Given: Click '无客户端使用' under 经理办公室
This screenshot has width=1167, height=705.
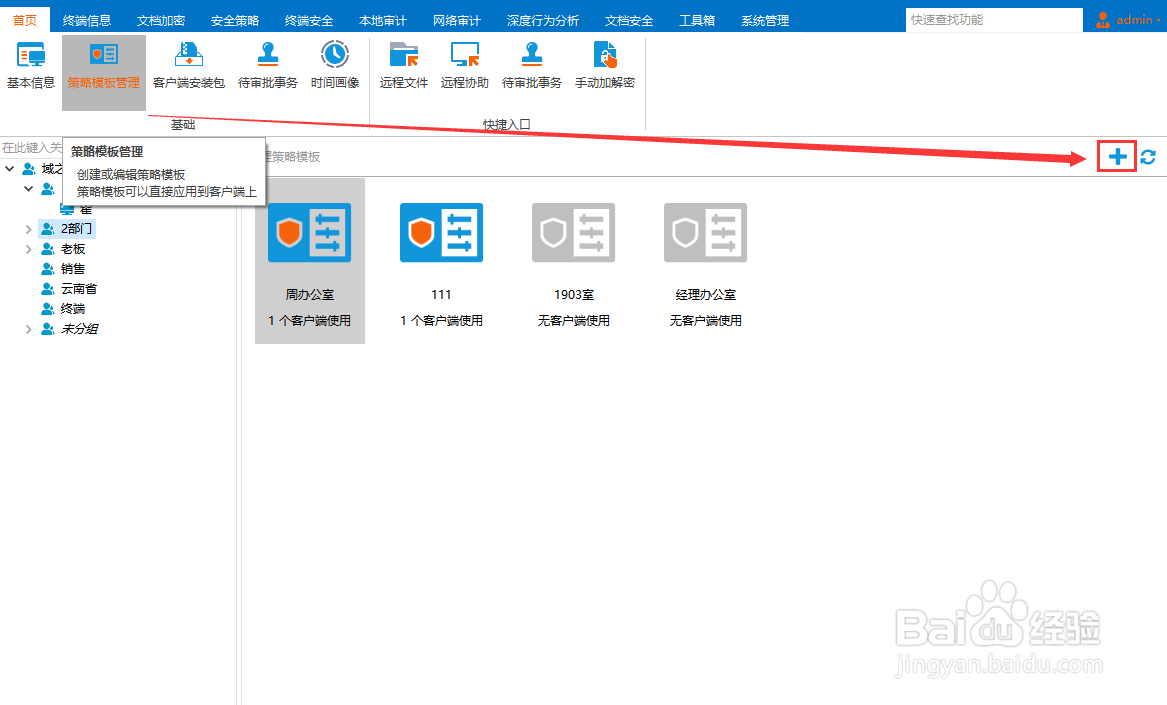Looking at the screenshot, I should pyautogui.click(x=705, y=321).
